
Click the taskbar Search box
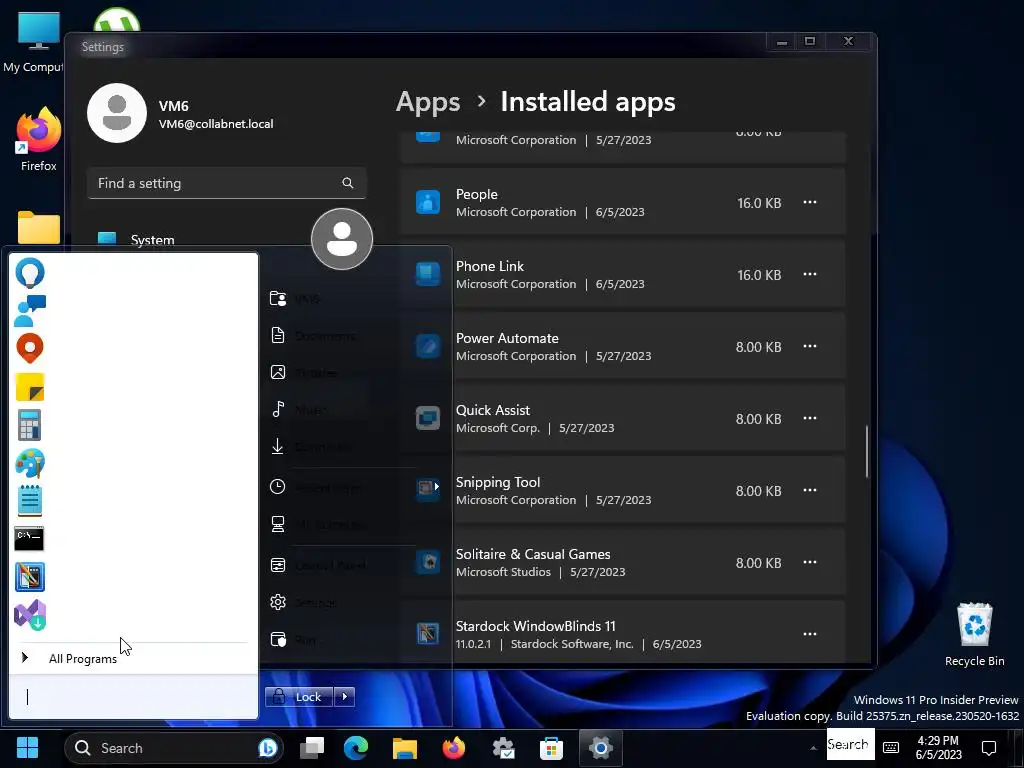pyautogui.click(x=174, y=748)
